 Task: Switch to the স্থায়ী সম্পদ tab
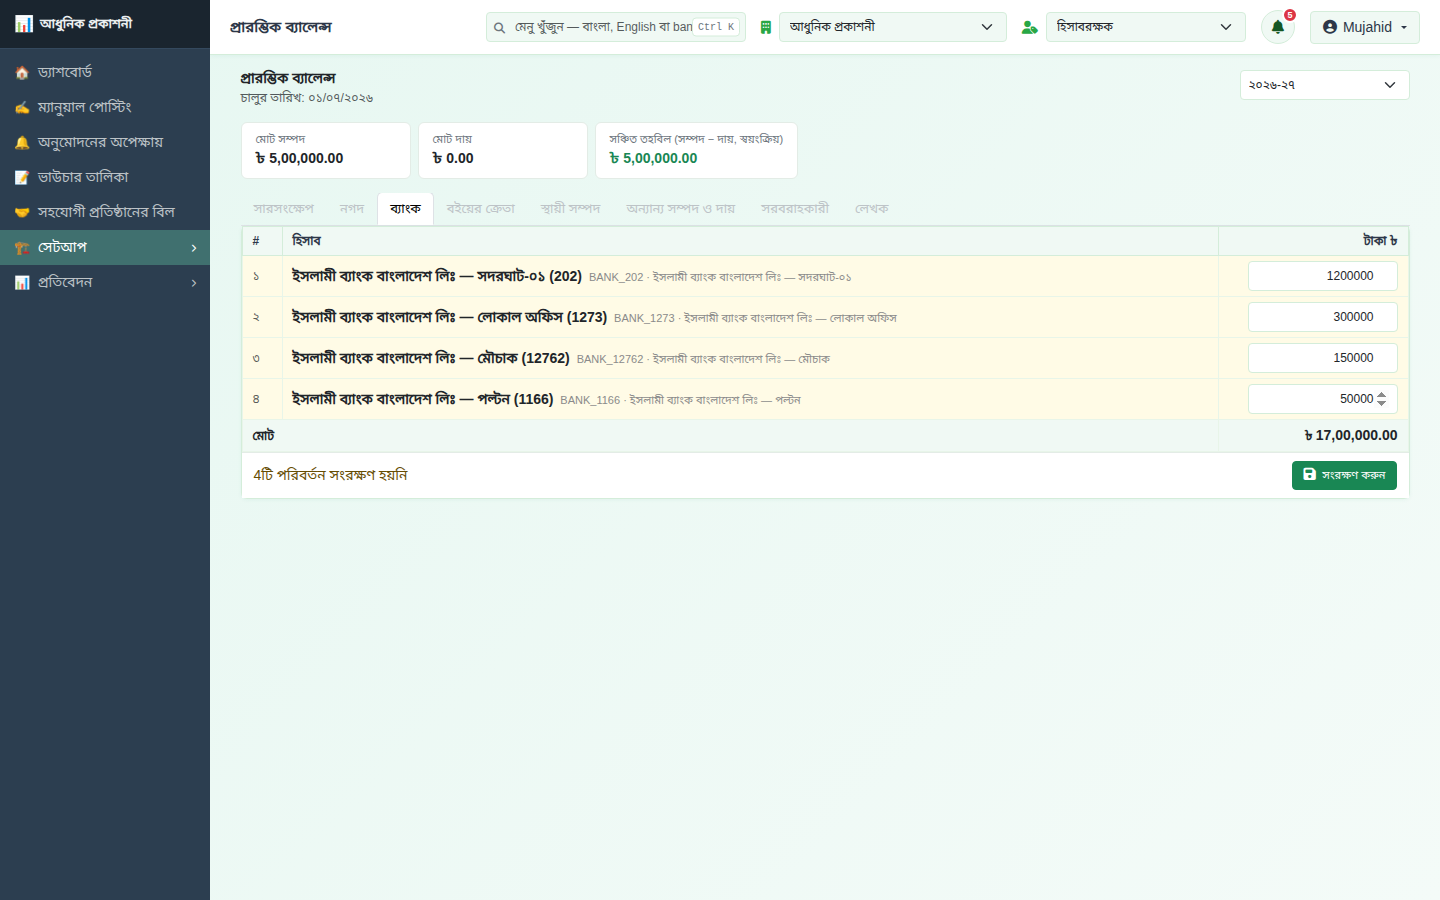click(x=570, y=209)
